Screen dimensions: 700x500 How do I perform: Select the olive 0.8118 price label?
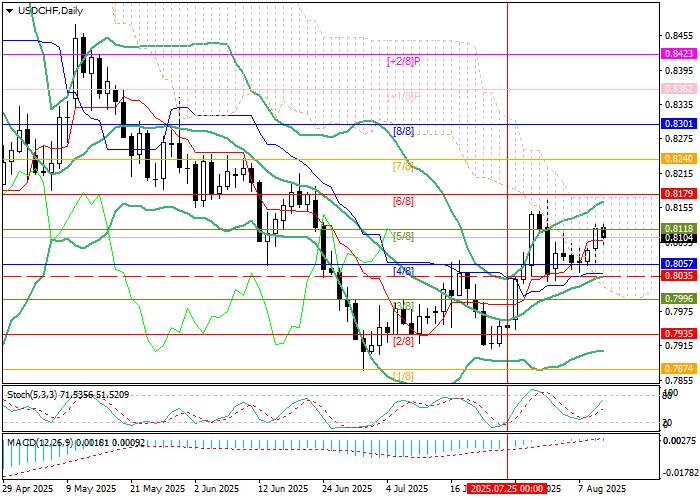click(x=679, y=229)
